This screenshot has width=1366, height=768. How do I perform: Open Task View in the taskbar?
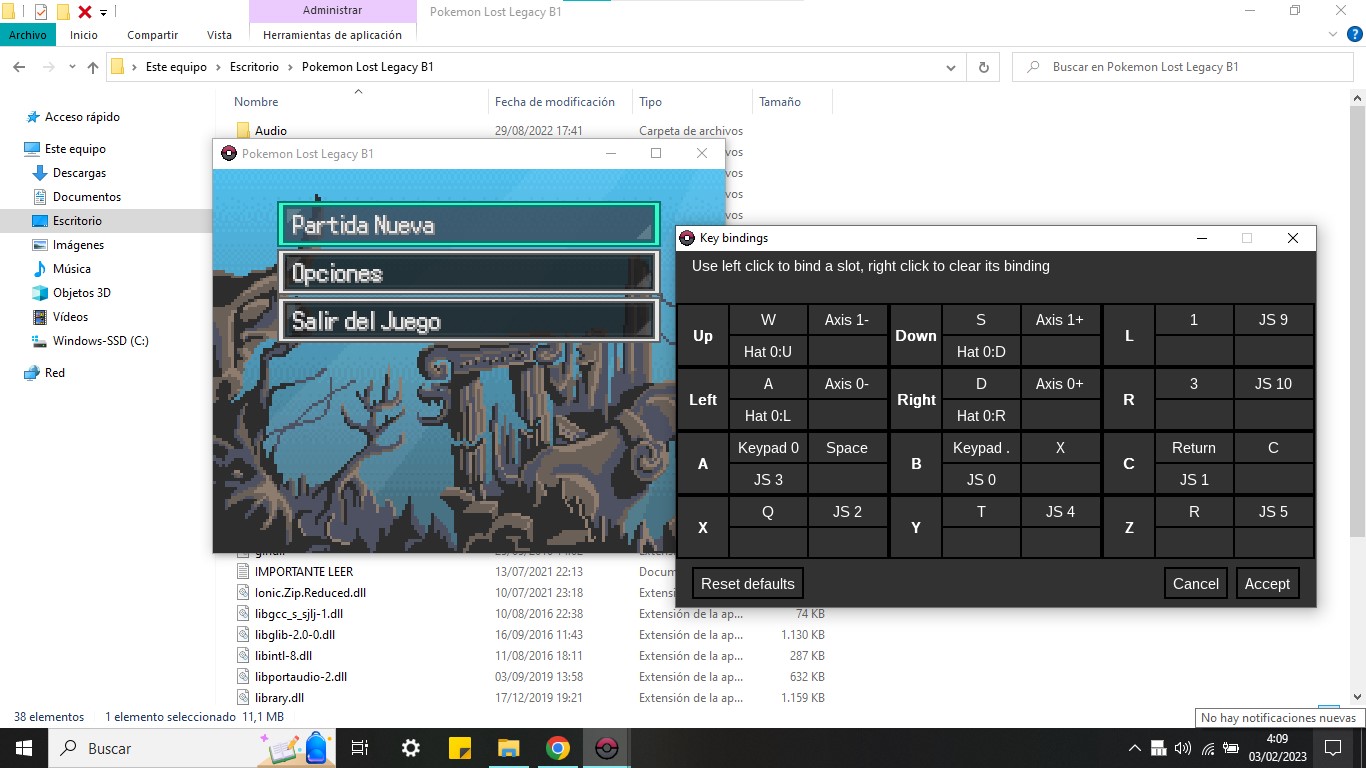pyautogui.click(x=360, y=748)
